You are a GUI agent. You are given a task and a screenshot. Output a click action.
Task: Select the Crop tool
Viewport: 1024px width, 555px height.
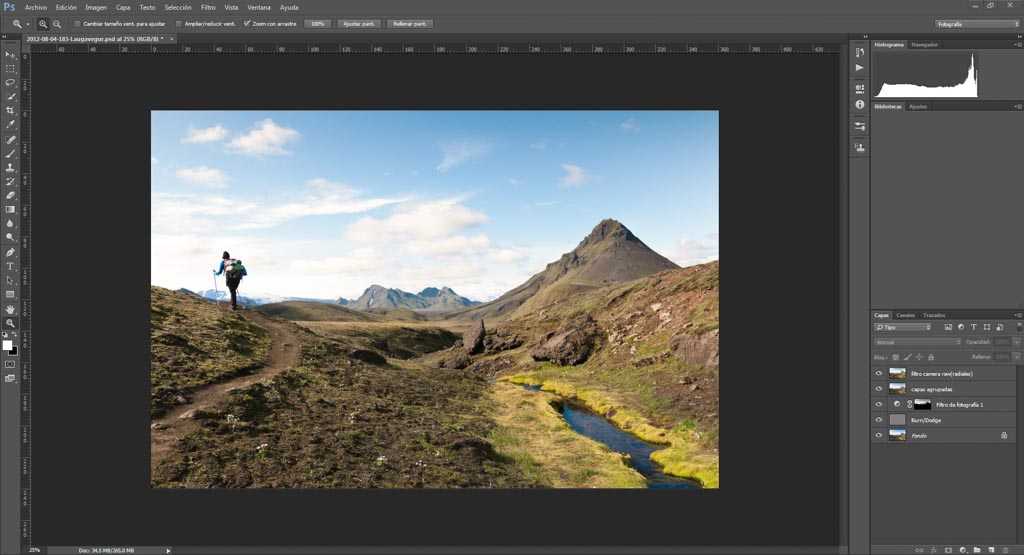point(10,110)
